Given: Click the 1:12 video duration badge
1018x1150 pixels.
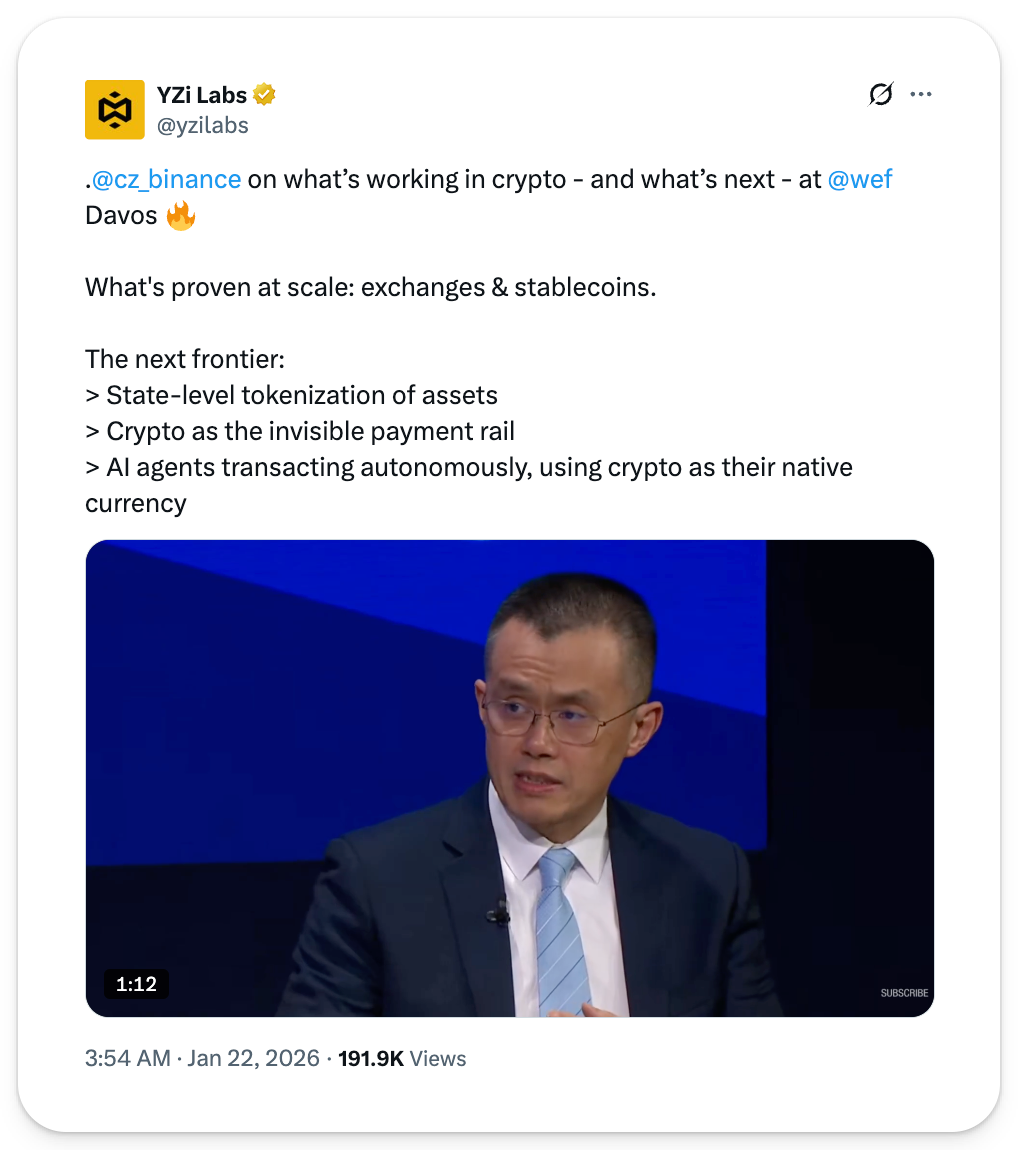Looking at the screenshot, I should click(136, 984).
